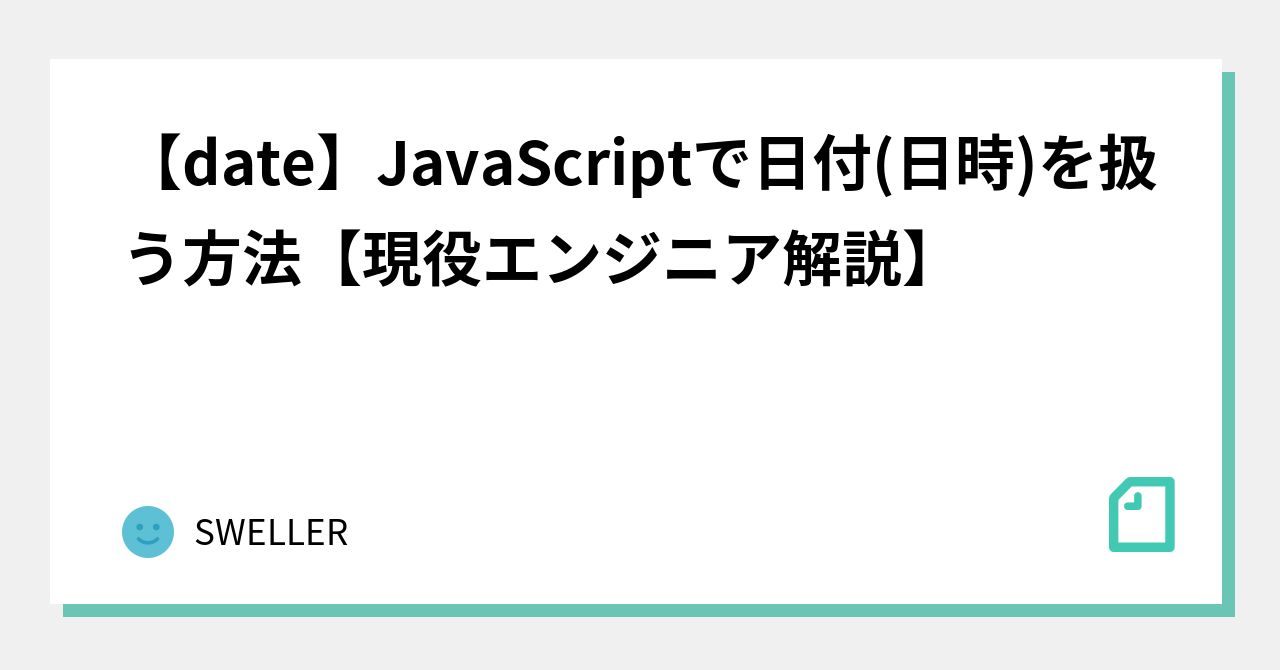Open the SWELLER author name
This screenshot has height=670, width=1280.
[271, 533]
